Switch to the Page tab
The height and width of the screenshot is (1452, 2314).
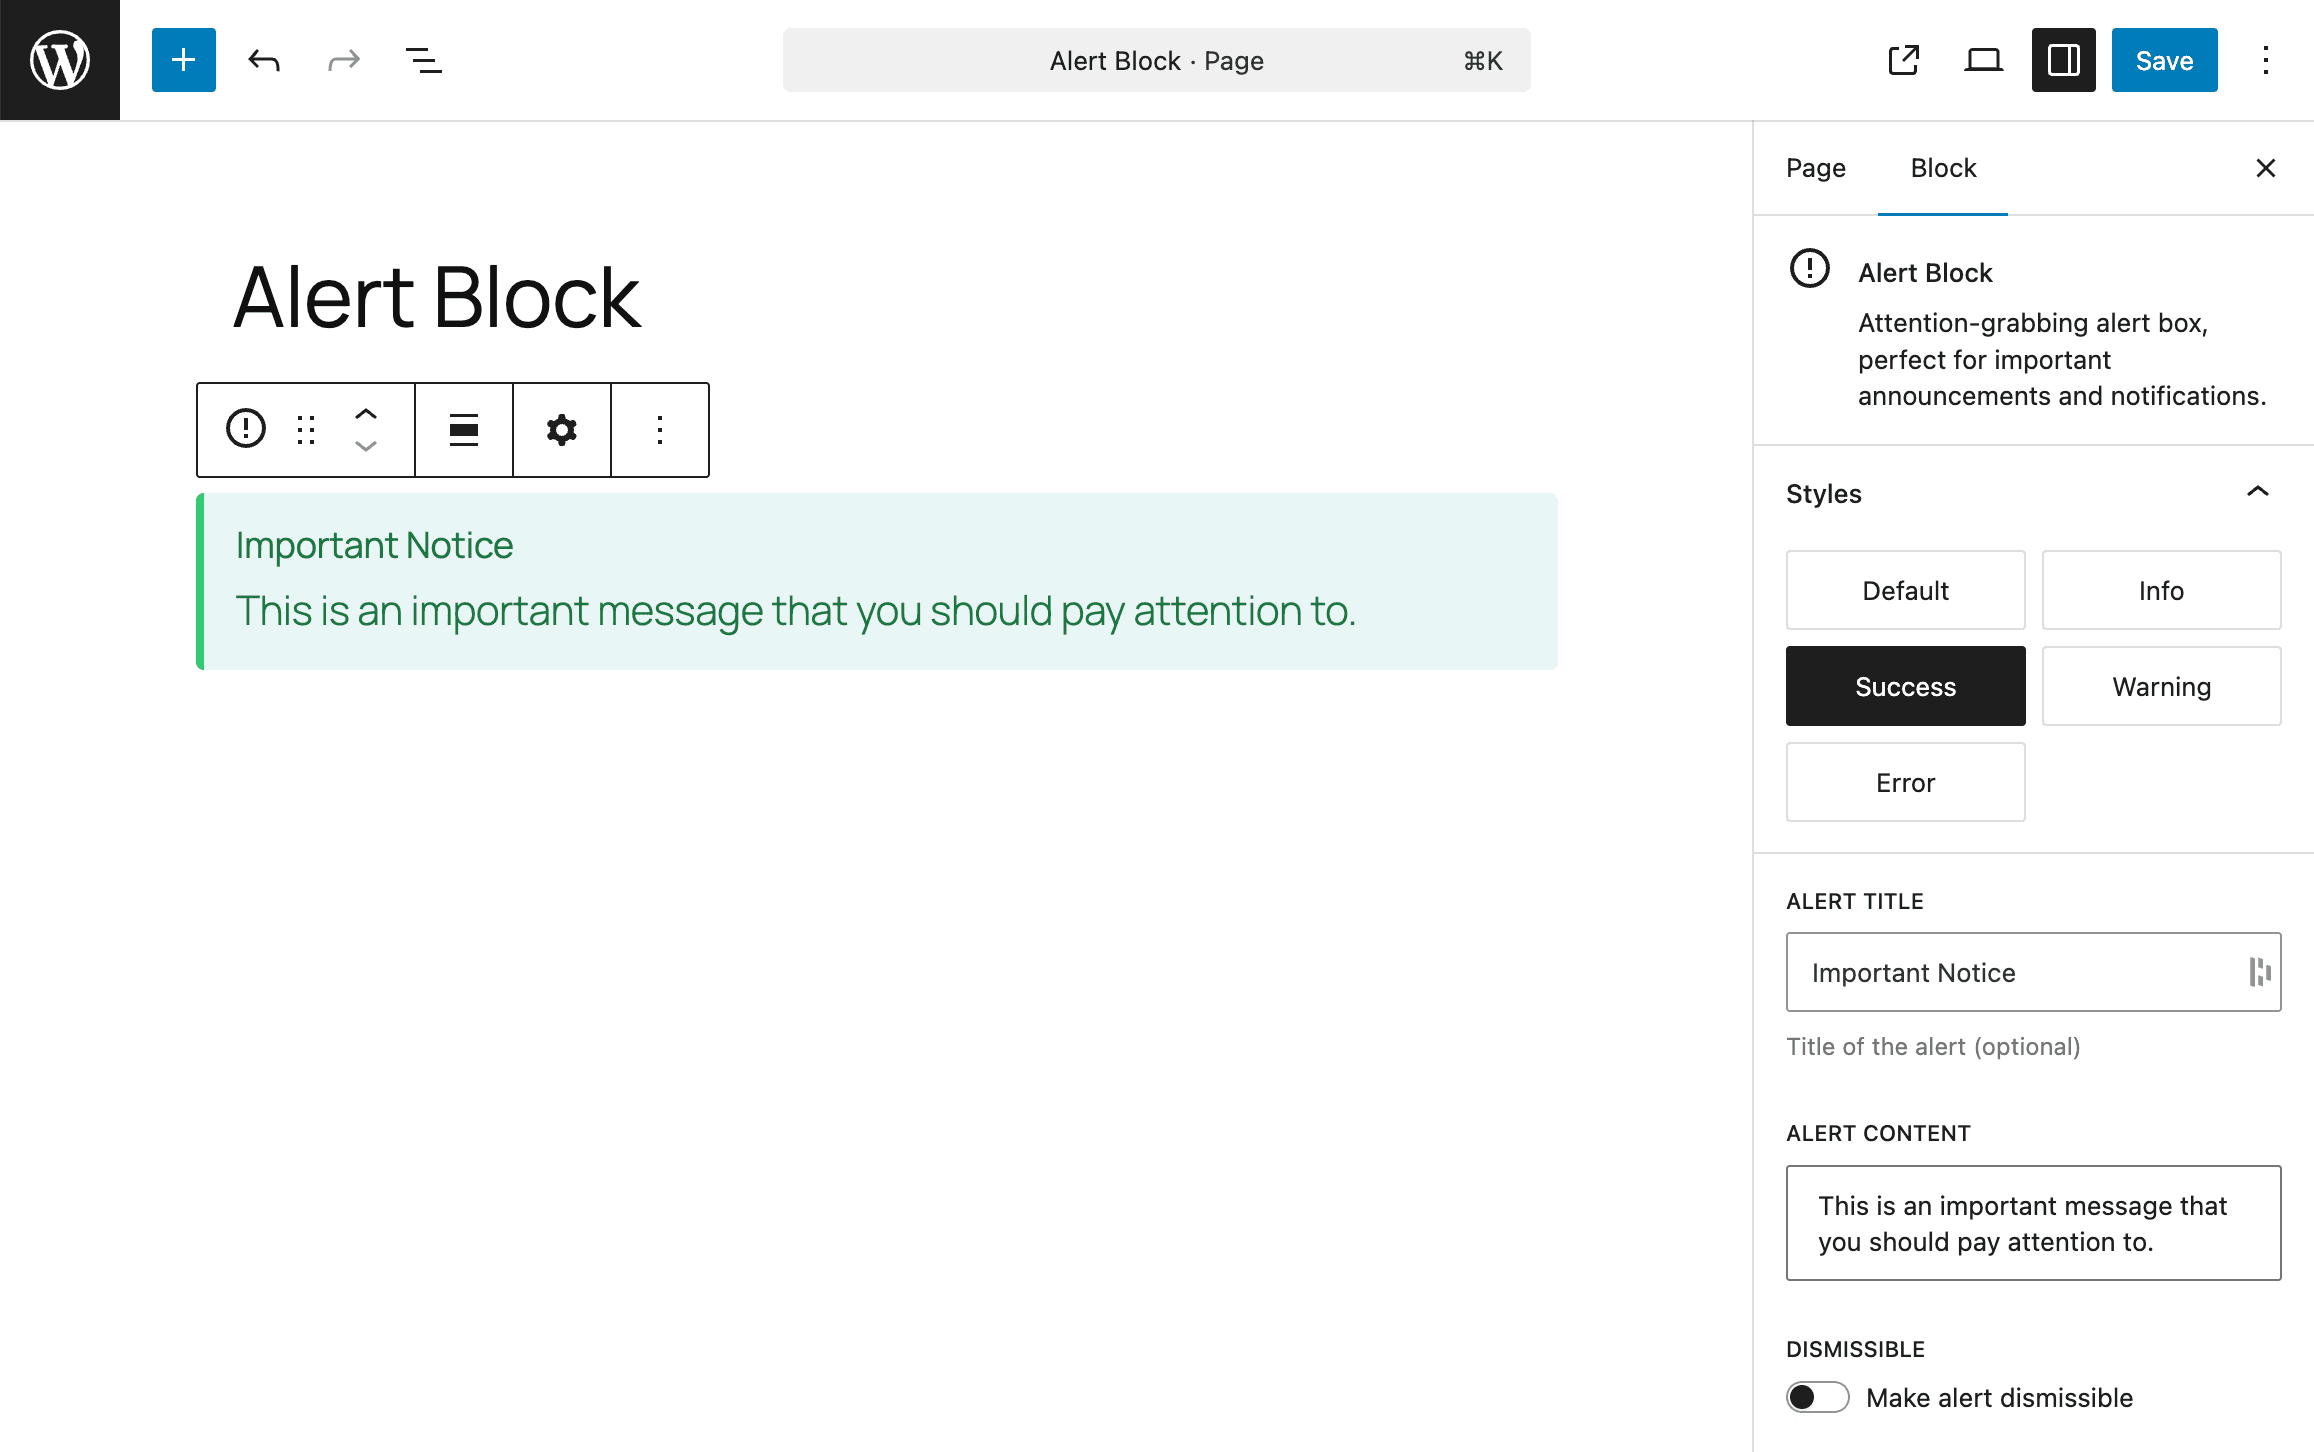tap(1816, 168)
